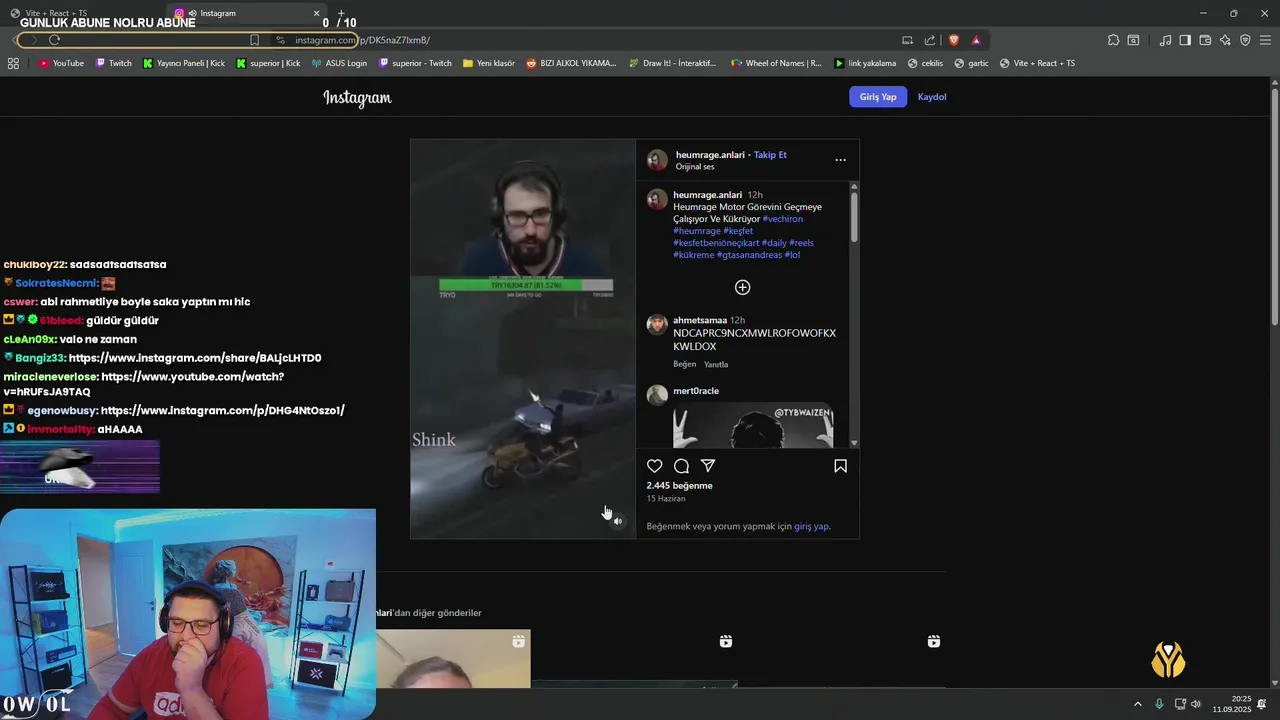Click the comments panel scrollbar
The width and height of the screenshot is (1280, 720).
pos(854,216)
